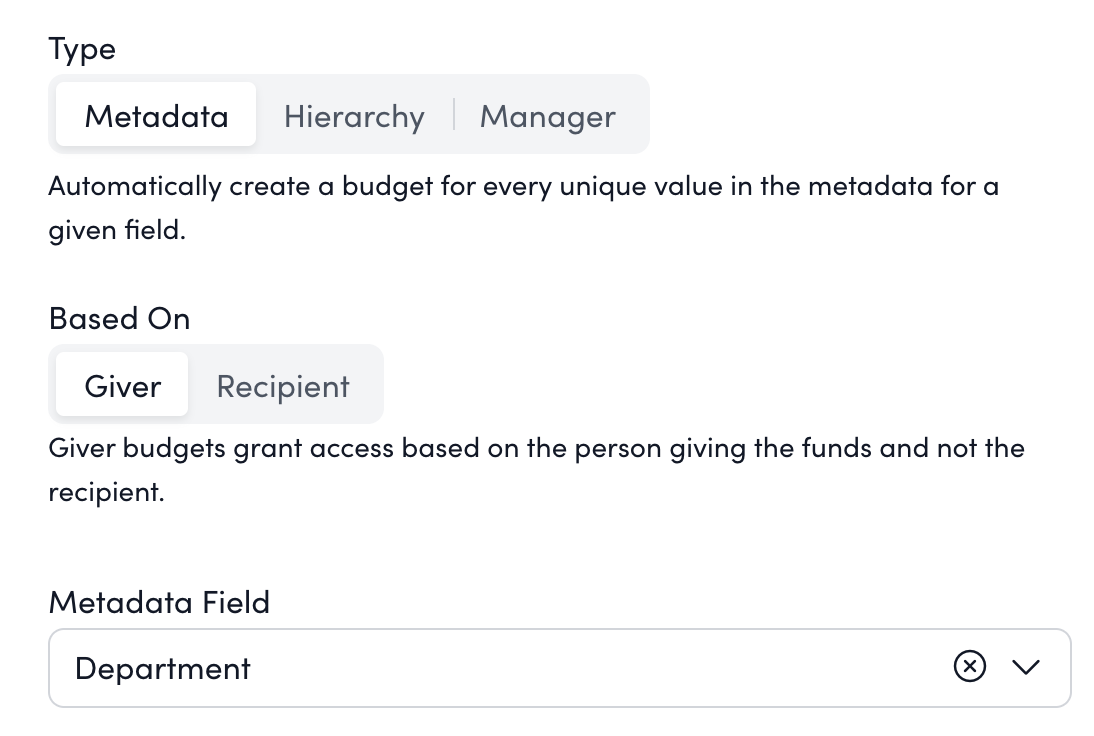Image resolution: width=1094 pixels, height=736 pixels.
Task: Click the Type section label
Action: click(82, 49)
